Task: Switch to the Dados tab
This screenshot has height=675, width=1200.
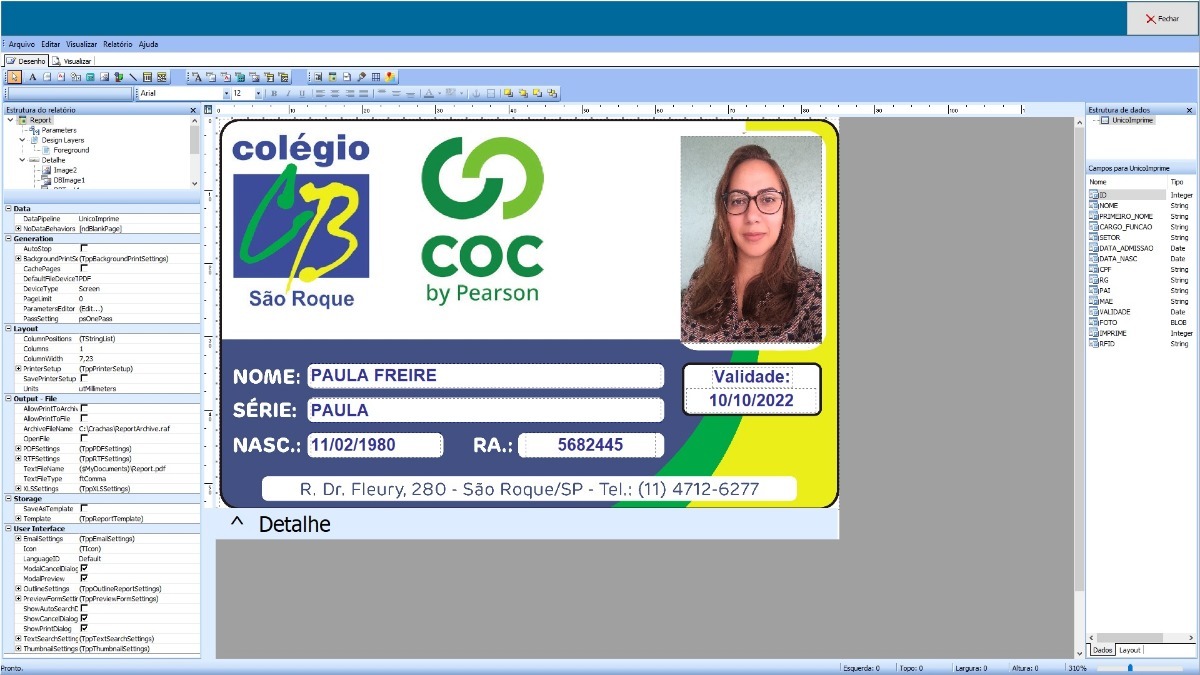Action: pyautogui.click(x=1103, y=650)
